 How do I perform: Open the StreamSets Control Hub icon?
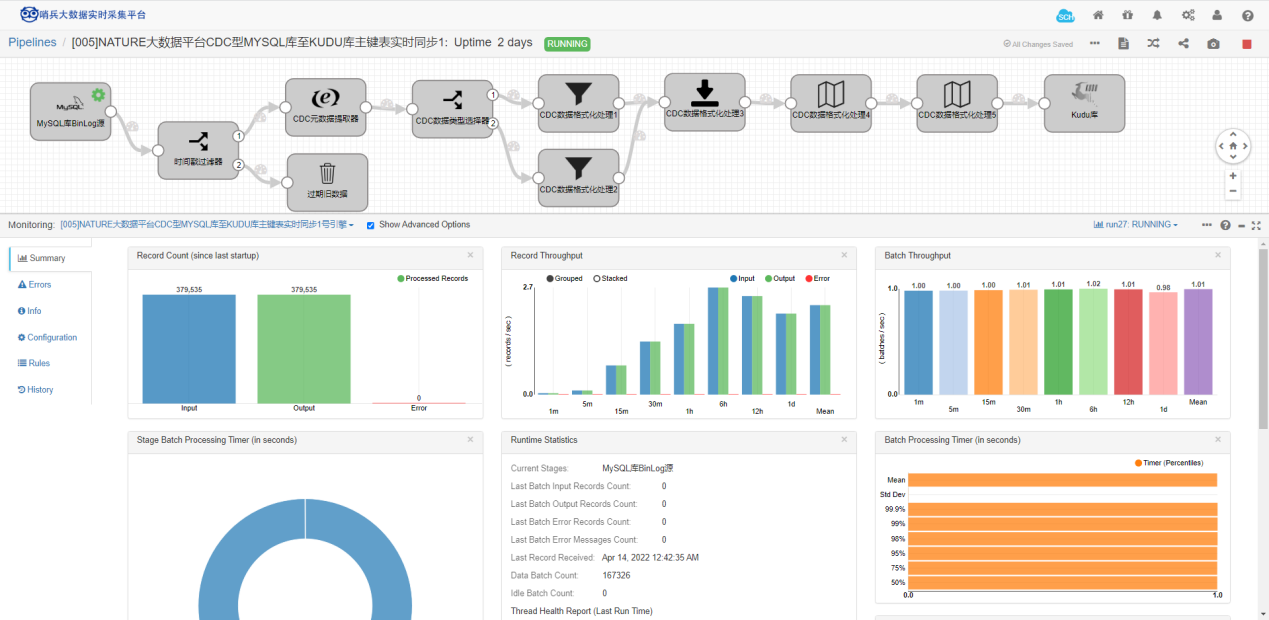click(x=1065, y=15)
